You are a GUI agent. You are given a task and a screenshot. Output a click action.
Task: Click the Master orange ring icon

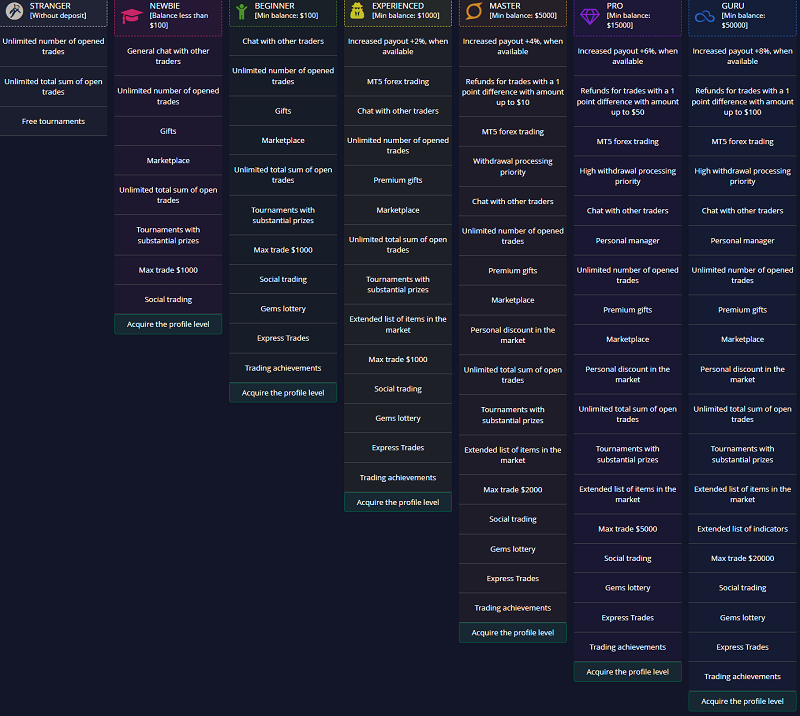tap(474, 11)
